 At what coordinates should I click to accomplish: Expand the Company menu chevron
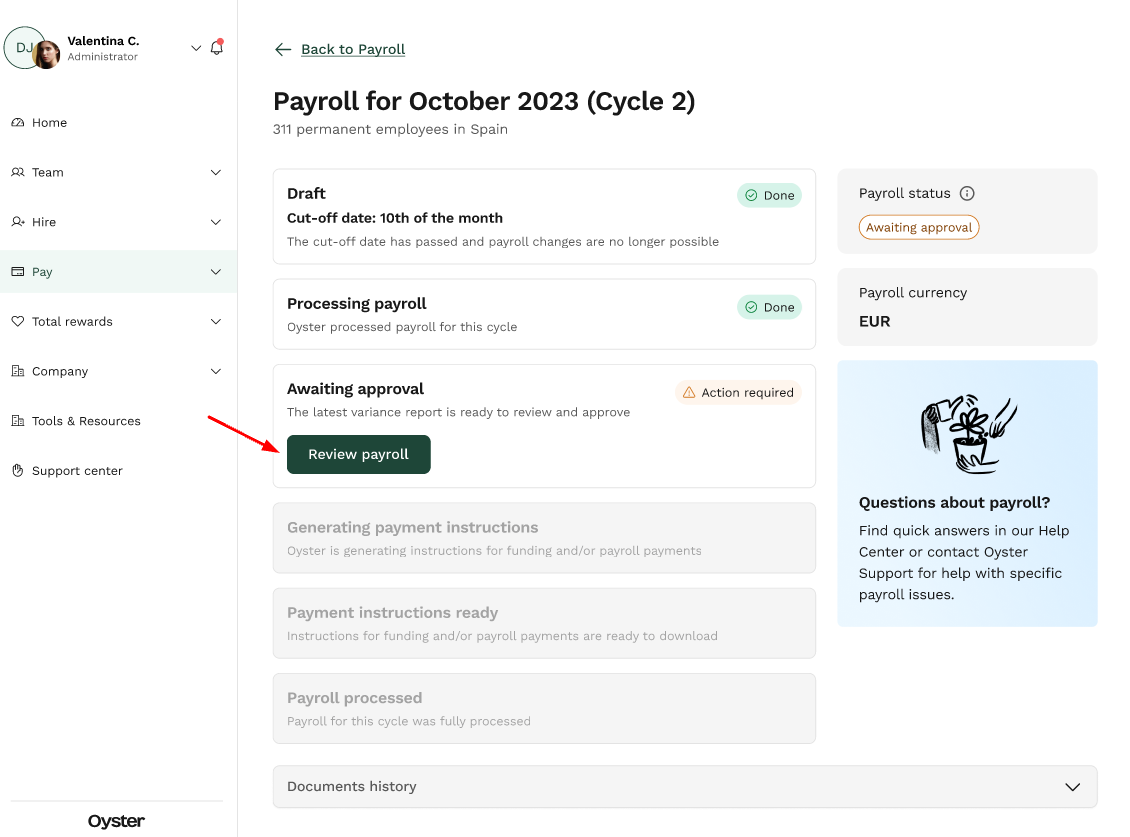point(215,371)
